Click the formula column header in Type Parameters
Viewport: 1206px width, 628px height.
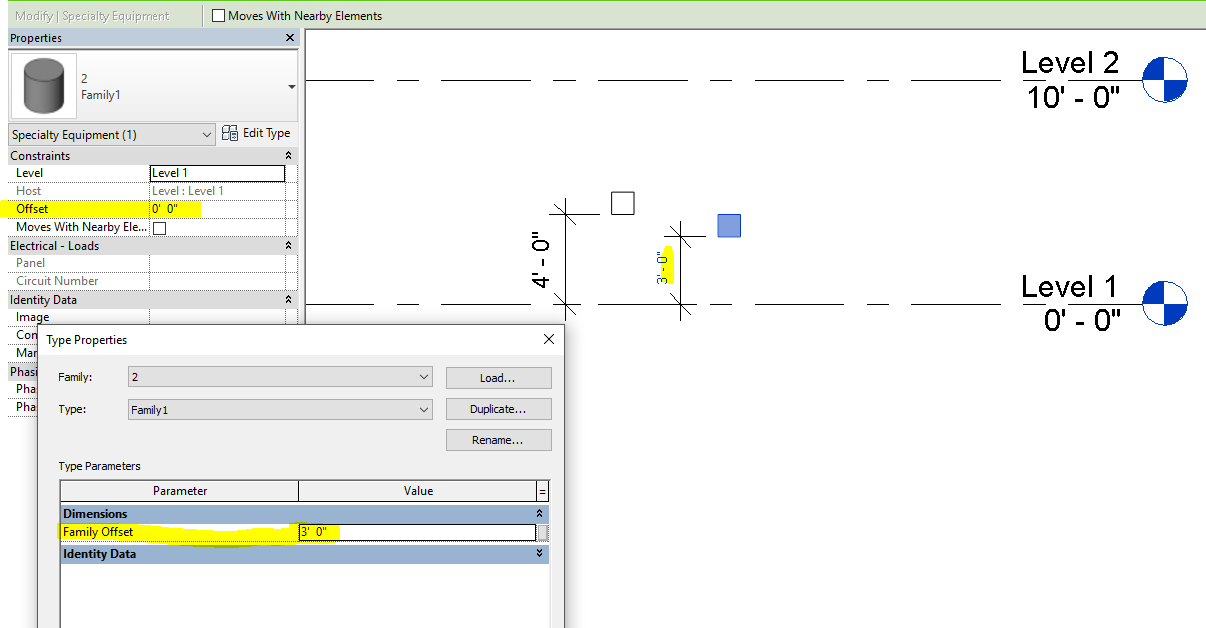tap(541, 490)
